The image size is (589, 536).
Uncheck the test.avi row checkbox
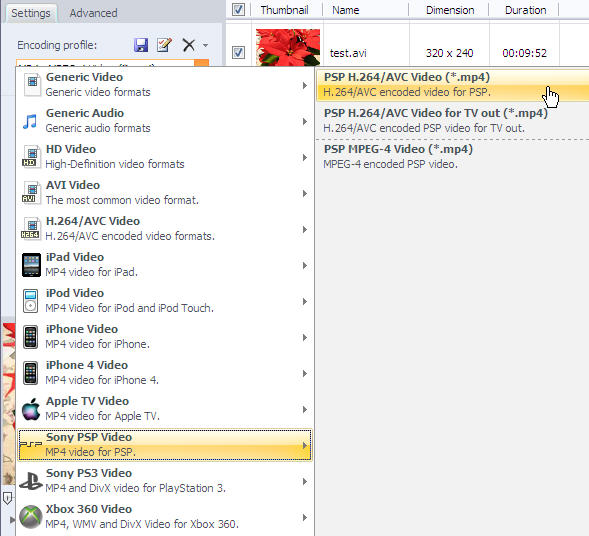click(238, 52)
